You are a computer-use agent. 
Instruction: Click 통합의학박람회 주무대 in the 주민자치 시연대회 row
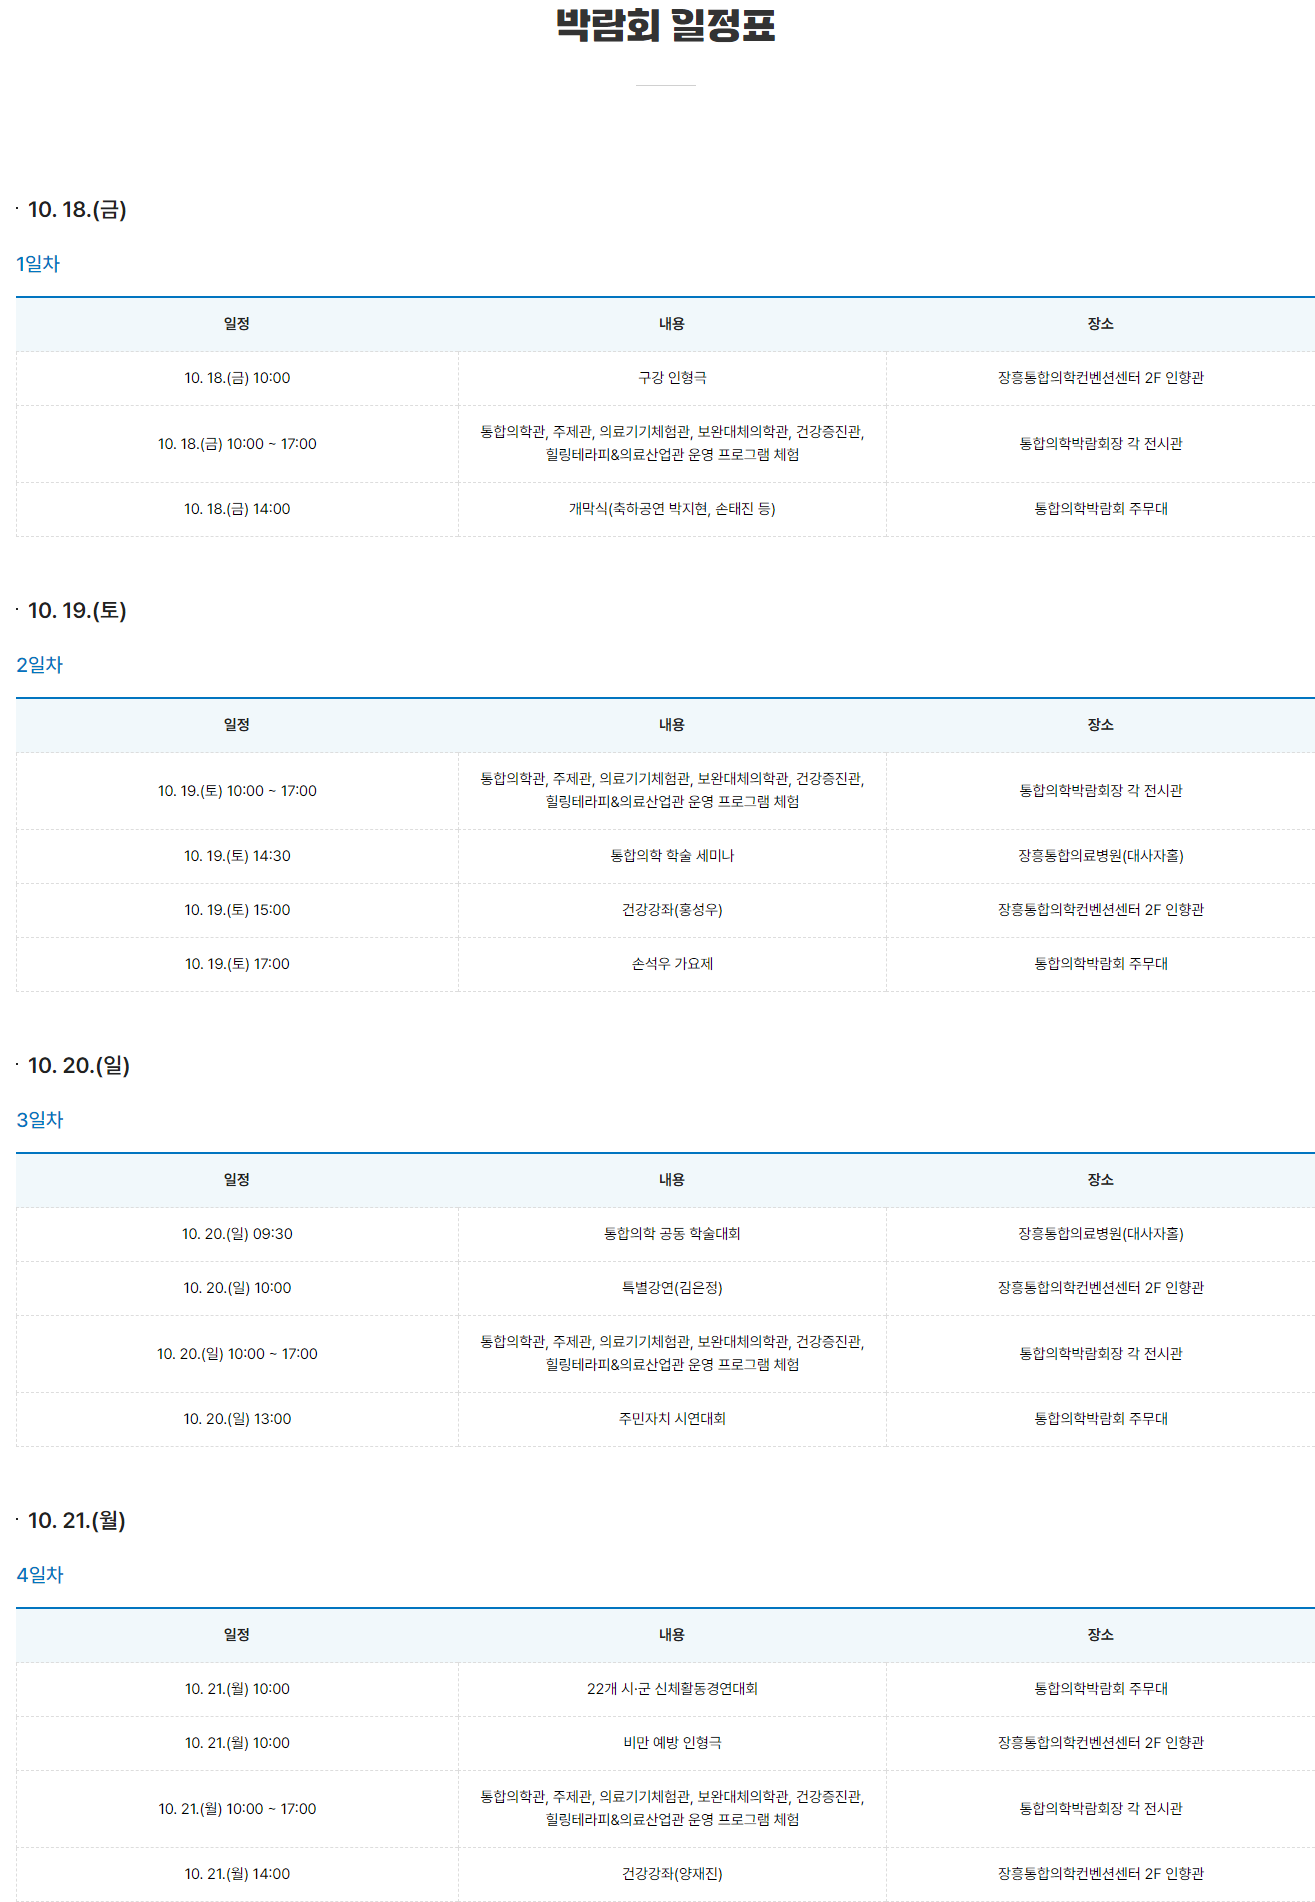point(1101,1419)
